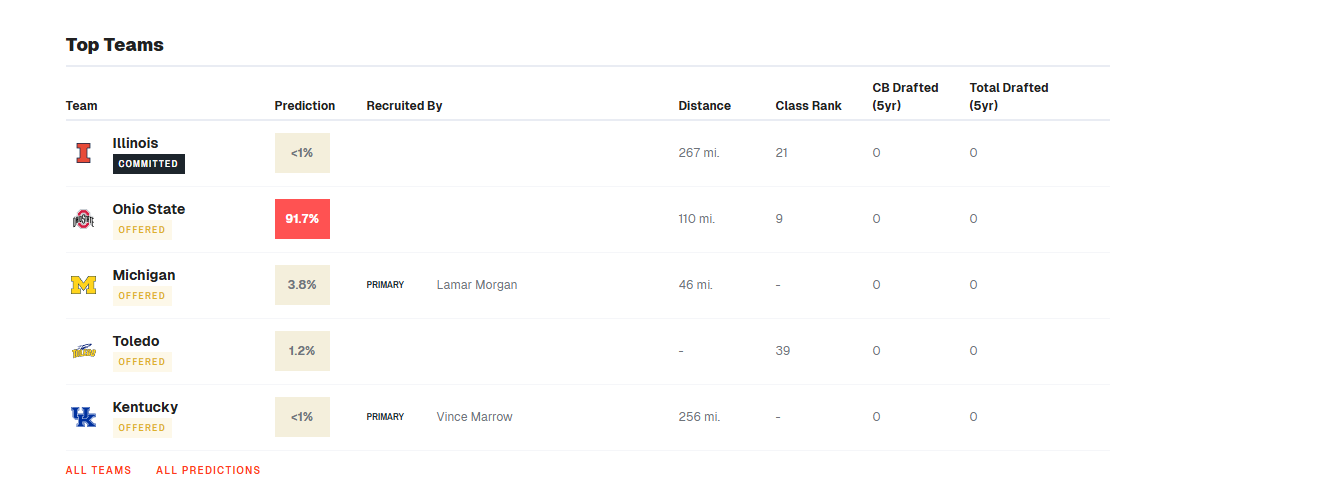
Task: Click Toledo's 1.2% prediction box
Action: 302,351
